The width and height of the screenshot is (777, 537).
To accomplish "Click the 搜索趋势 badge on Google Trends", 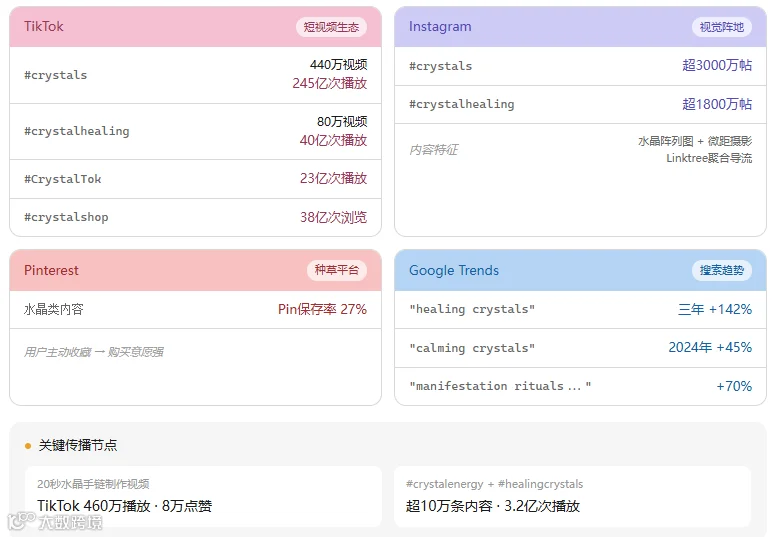I will (x=722, y=270).
